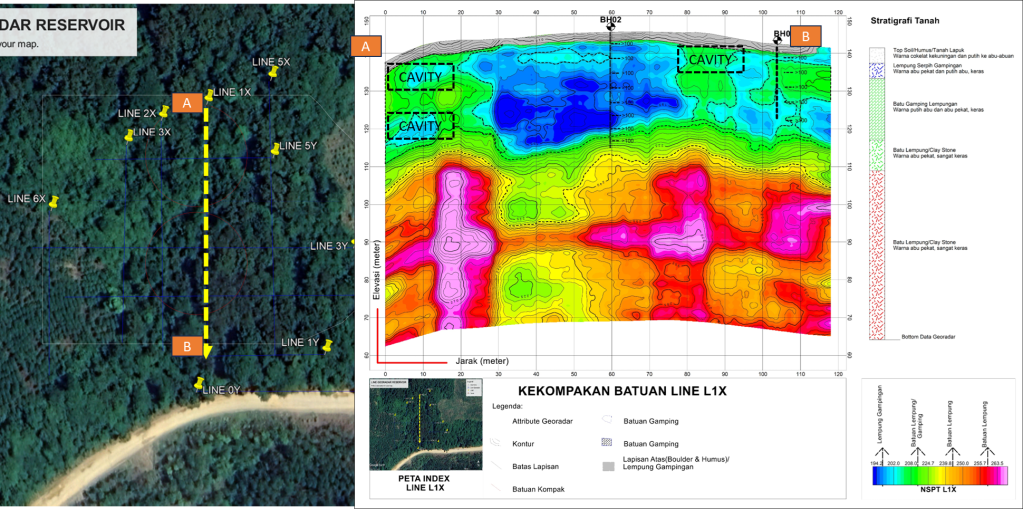Click the NSPT L1X color scale bar
This screenshot has height=509, width=1023.
point(938,477)
